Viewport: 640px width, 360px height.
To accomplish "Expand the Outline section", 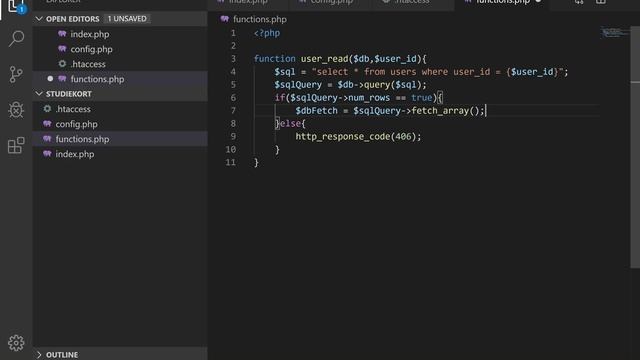I will pyautogui.click(x=39, y=355).
